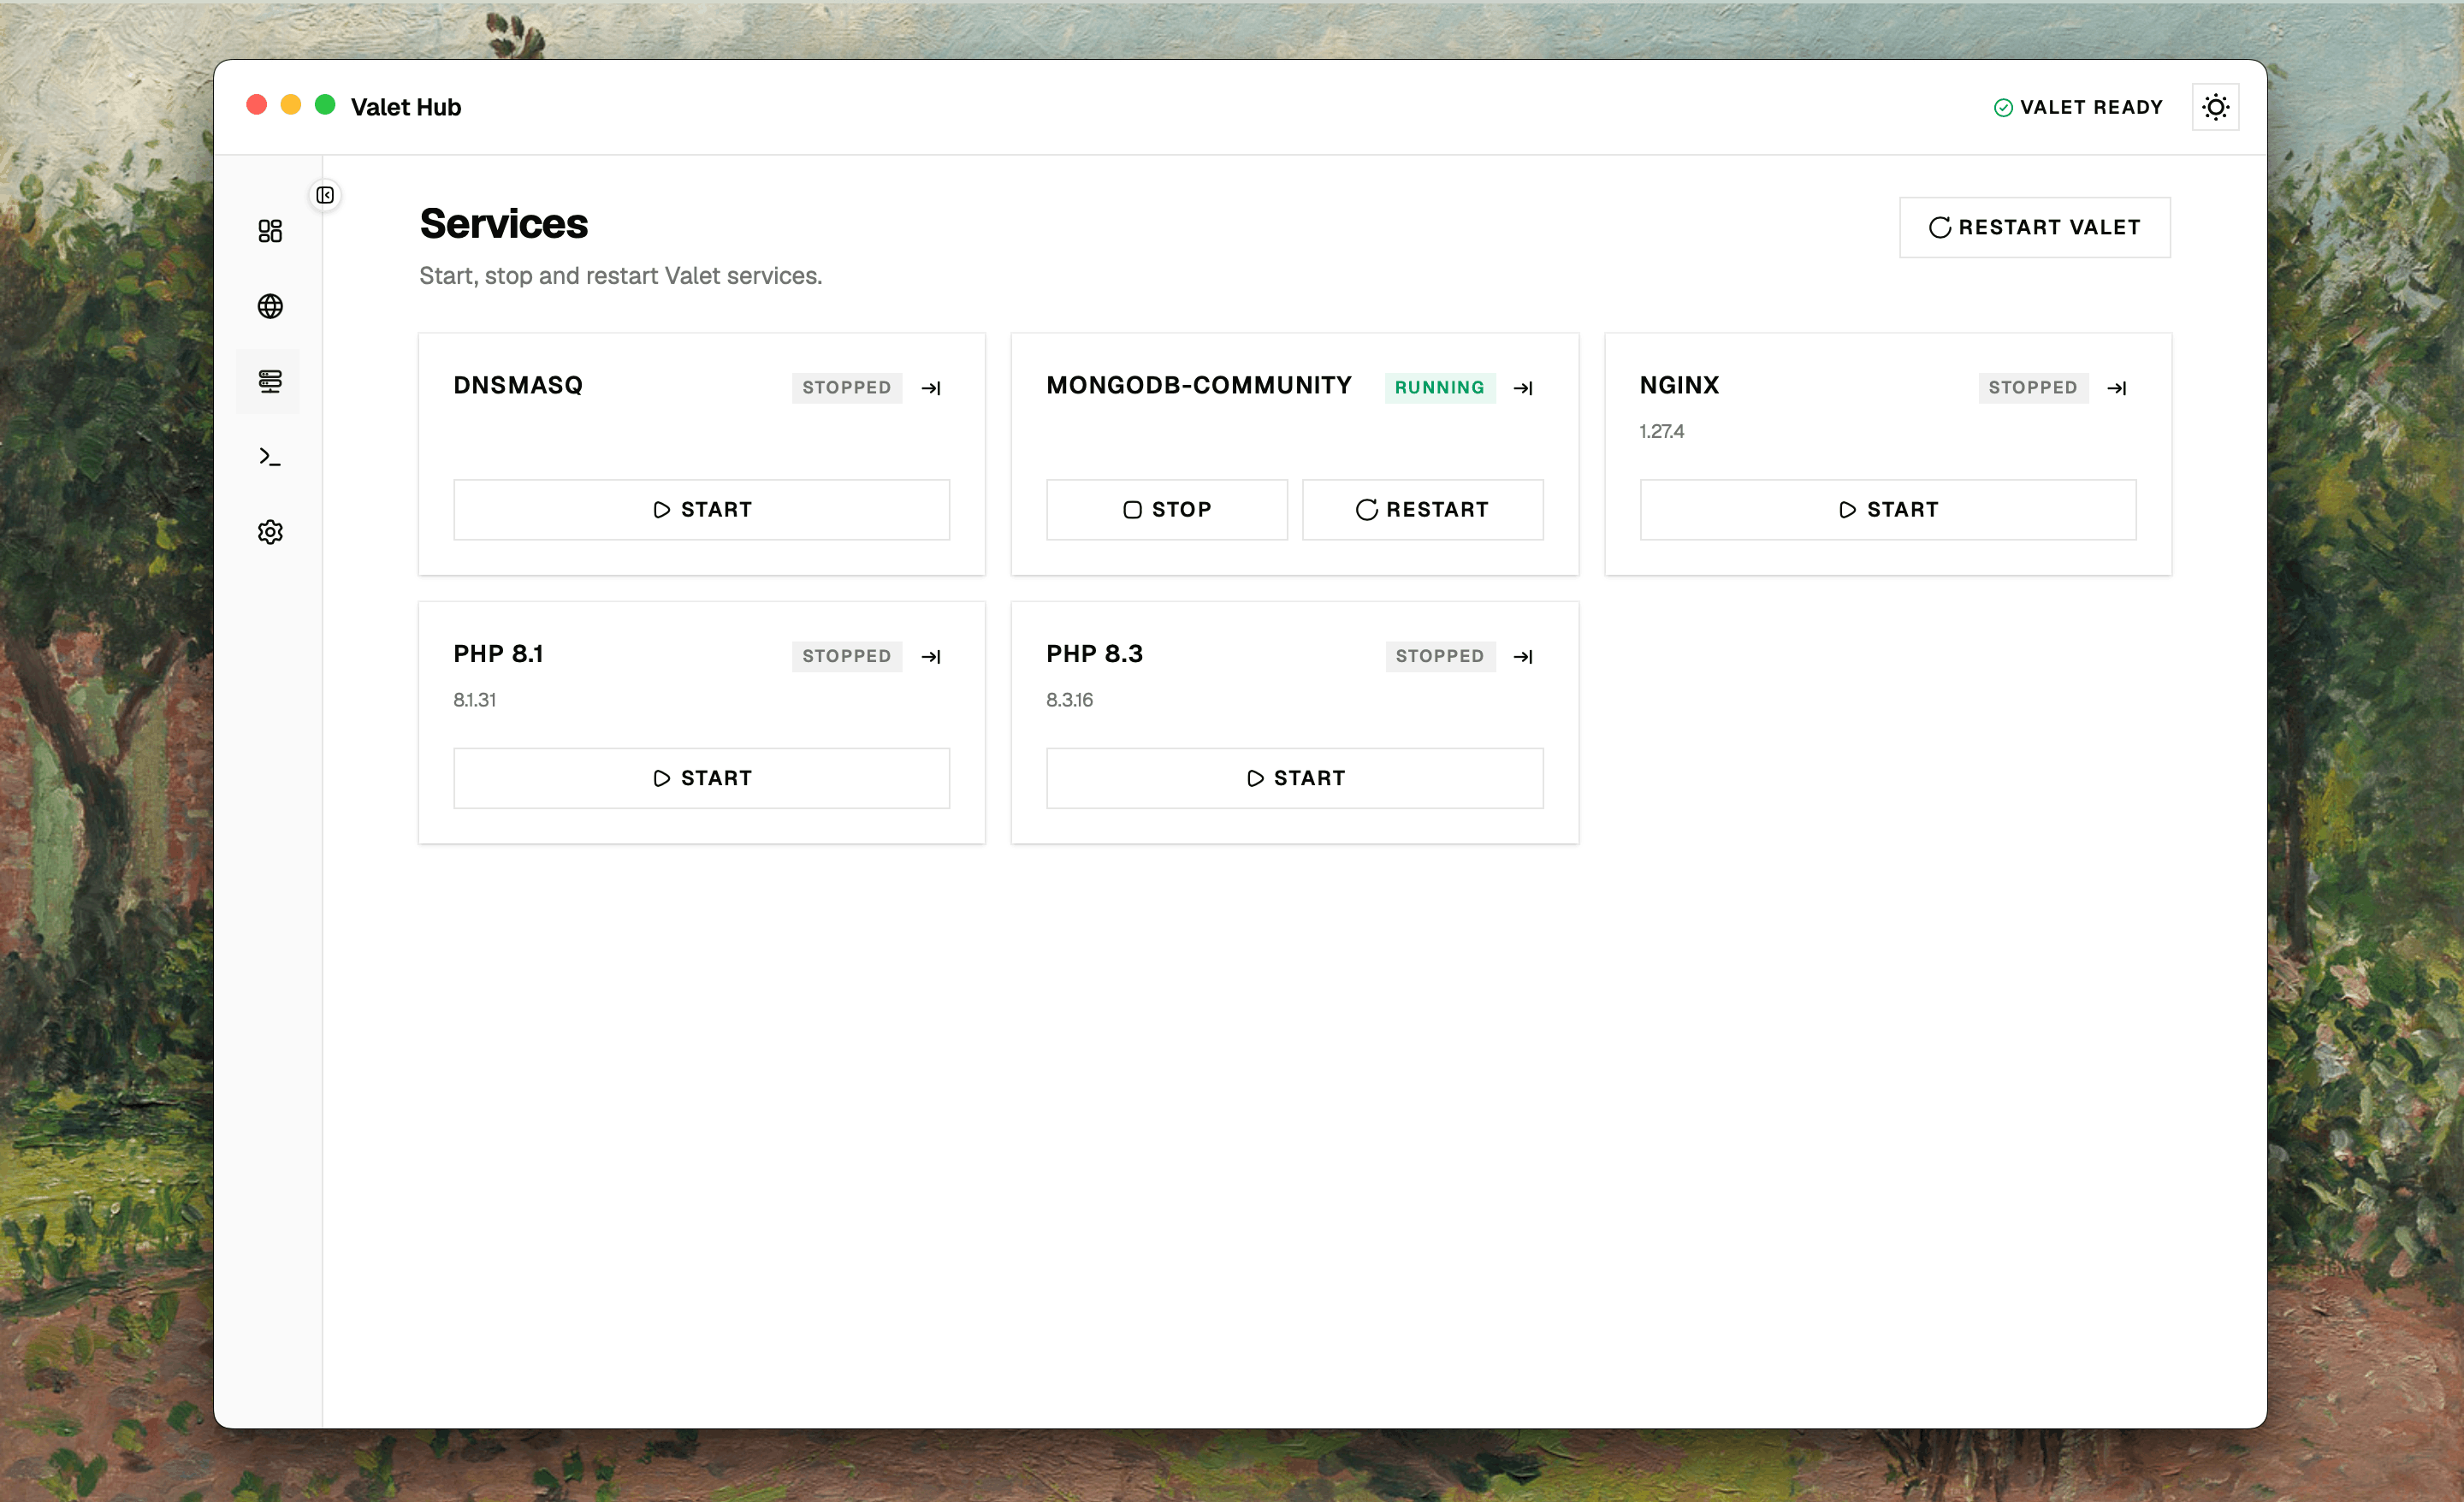Click the PHP 8.1 card title

coord(498,654)
